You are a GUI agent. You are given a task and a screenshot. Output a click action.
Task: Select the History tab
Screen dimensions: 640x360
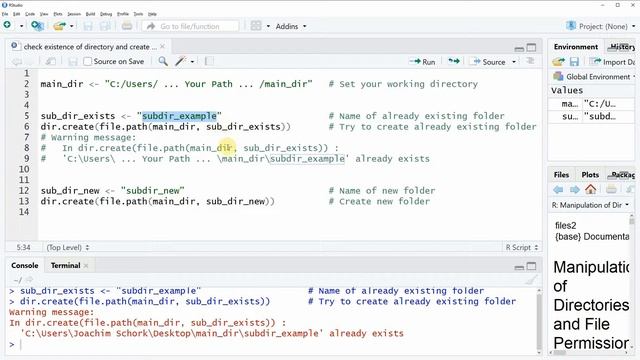621,47
